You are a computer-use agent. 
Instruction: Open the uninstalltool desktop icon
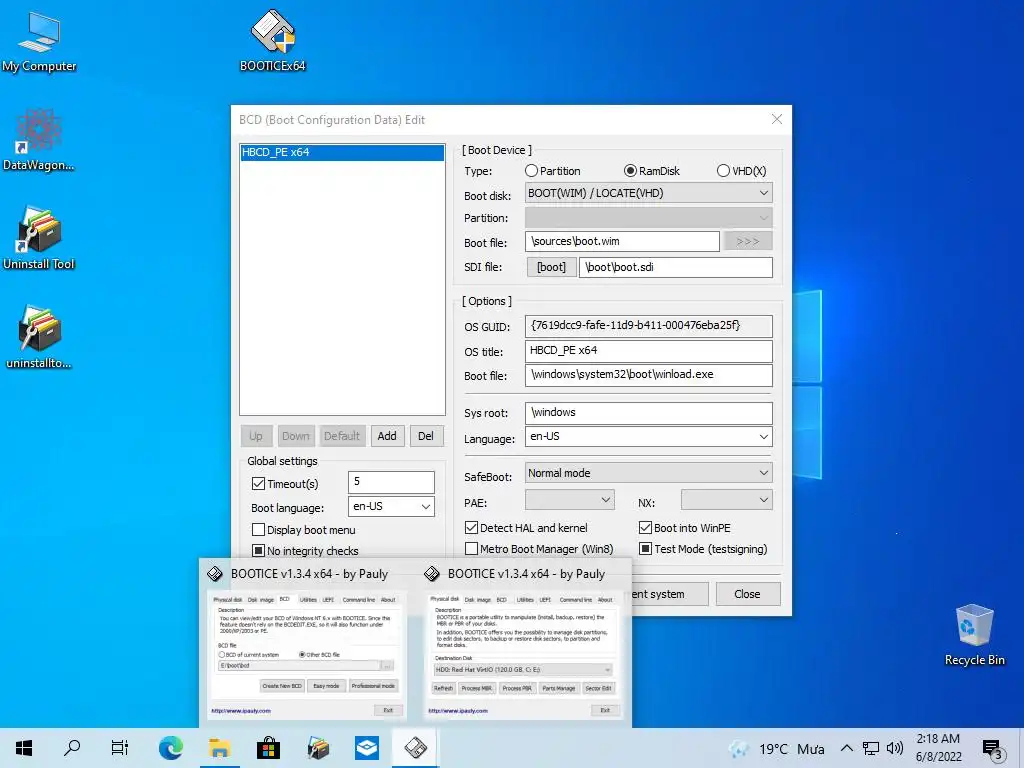[x=39, y=337]
